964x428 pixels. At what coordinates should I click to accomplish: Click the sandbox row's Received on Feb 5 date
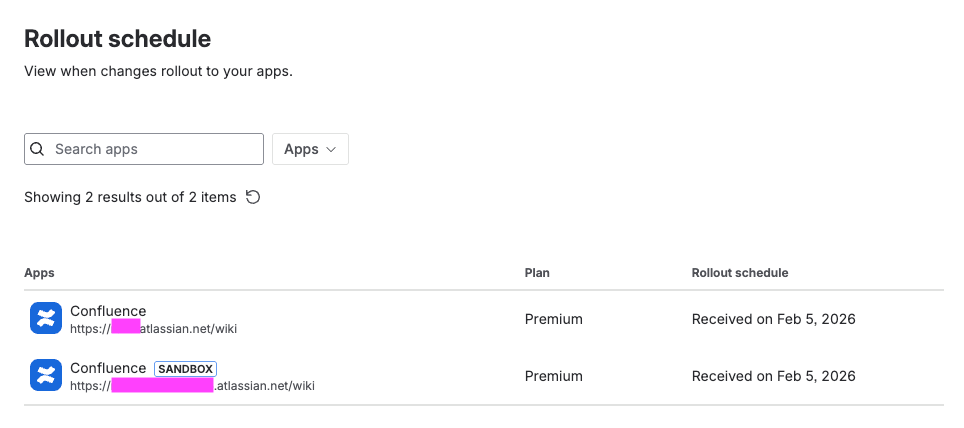click(773, 376)
